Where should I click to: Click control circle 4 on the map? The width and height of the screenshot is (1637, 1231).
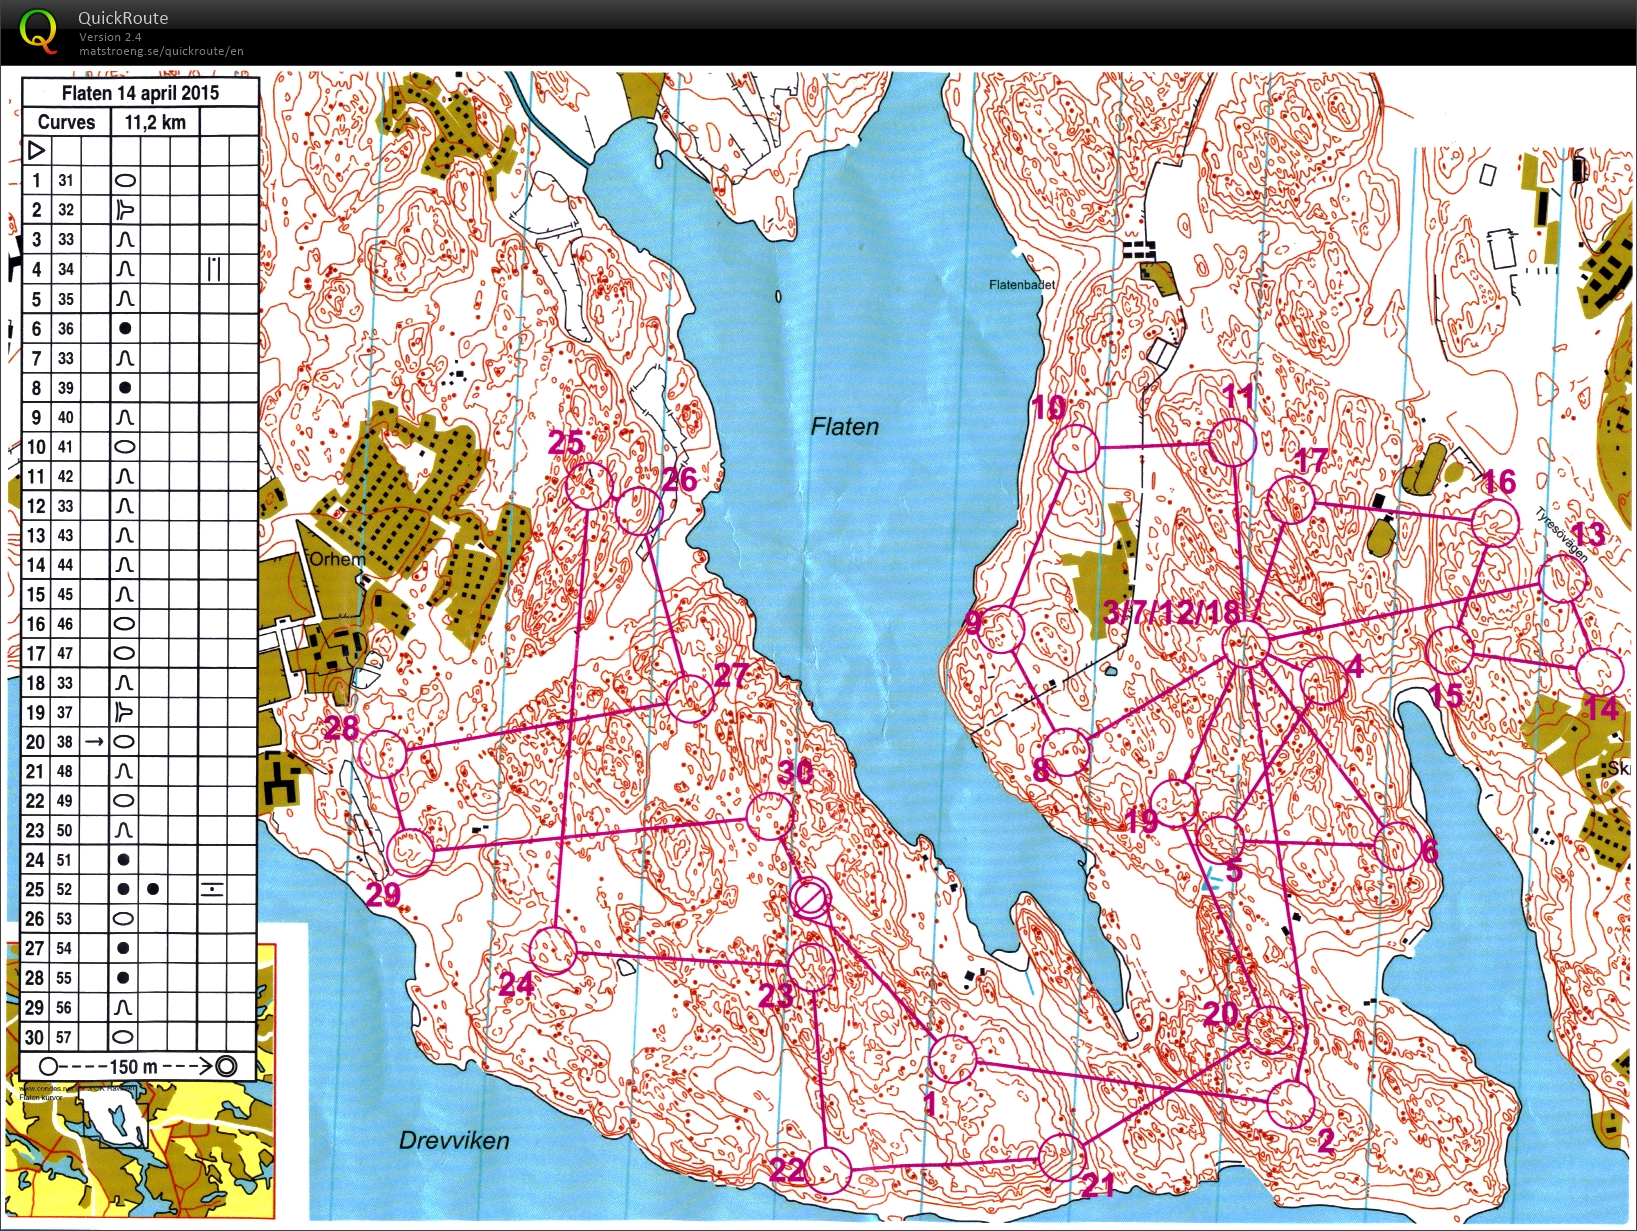tap(1323, 681)
